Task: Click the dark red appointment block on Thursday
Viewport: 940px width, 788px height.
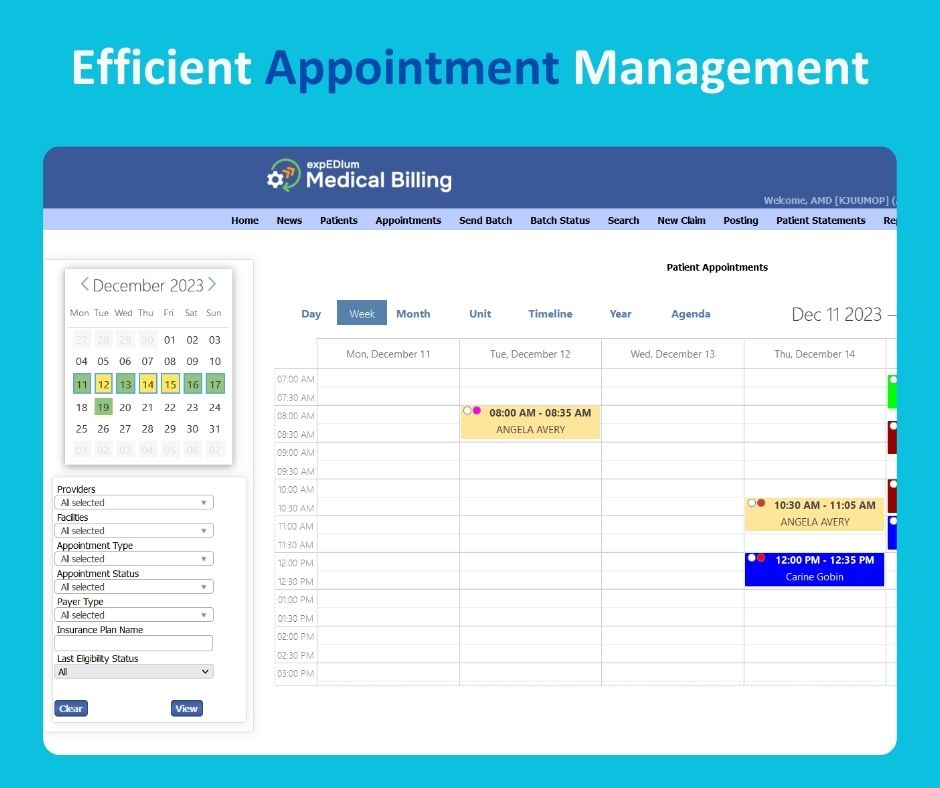Action: pos(891,437)
